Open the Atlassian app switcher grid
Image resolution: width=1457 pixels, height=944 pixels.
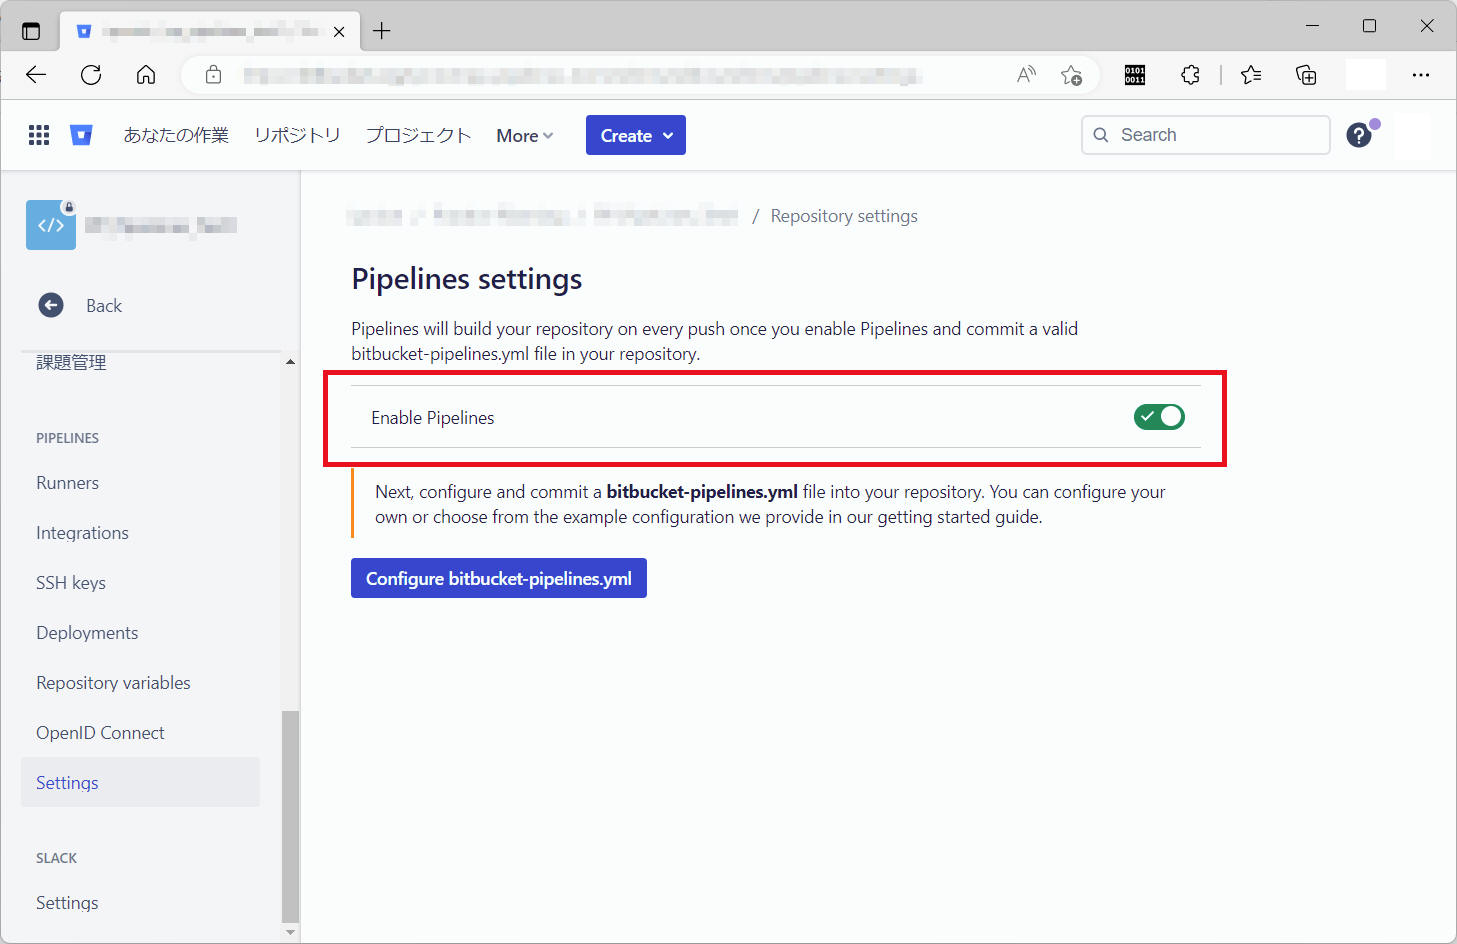pyautogui.click(x=38, y=134)
